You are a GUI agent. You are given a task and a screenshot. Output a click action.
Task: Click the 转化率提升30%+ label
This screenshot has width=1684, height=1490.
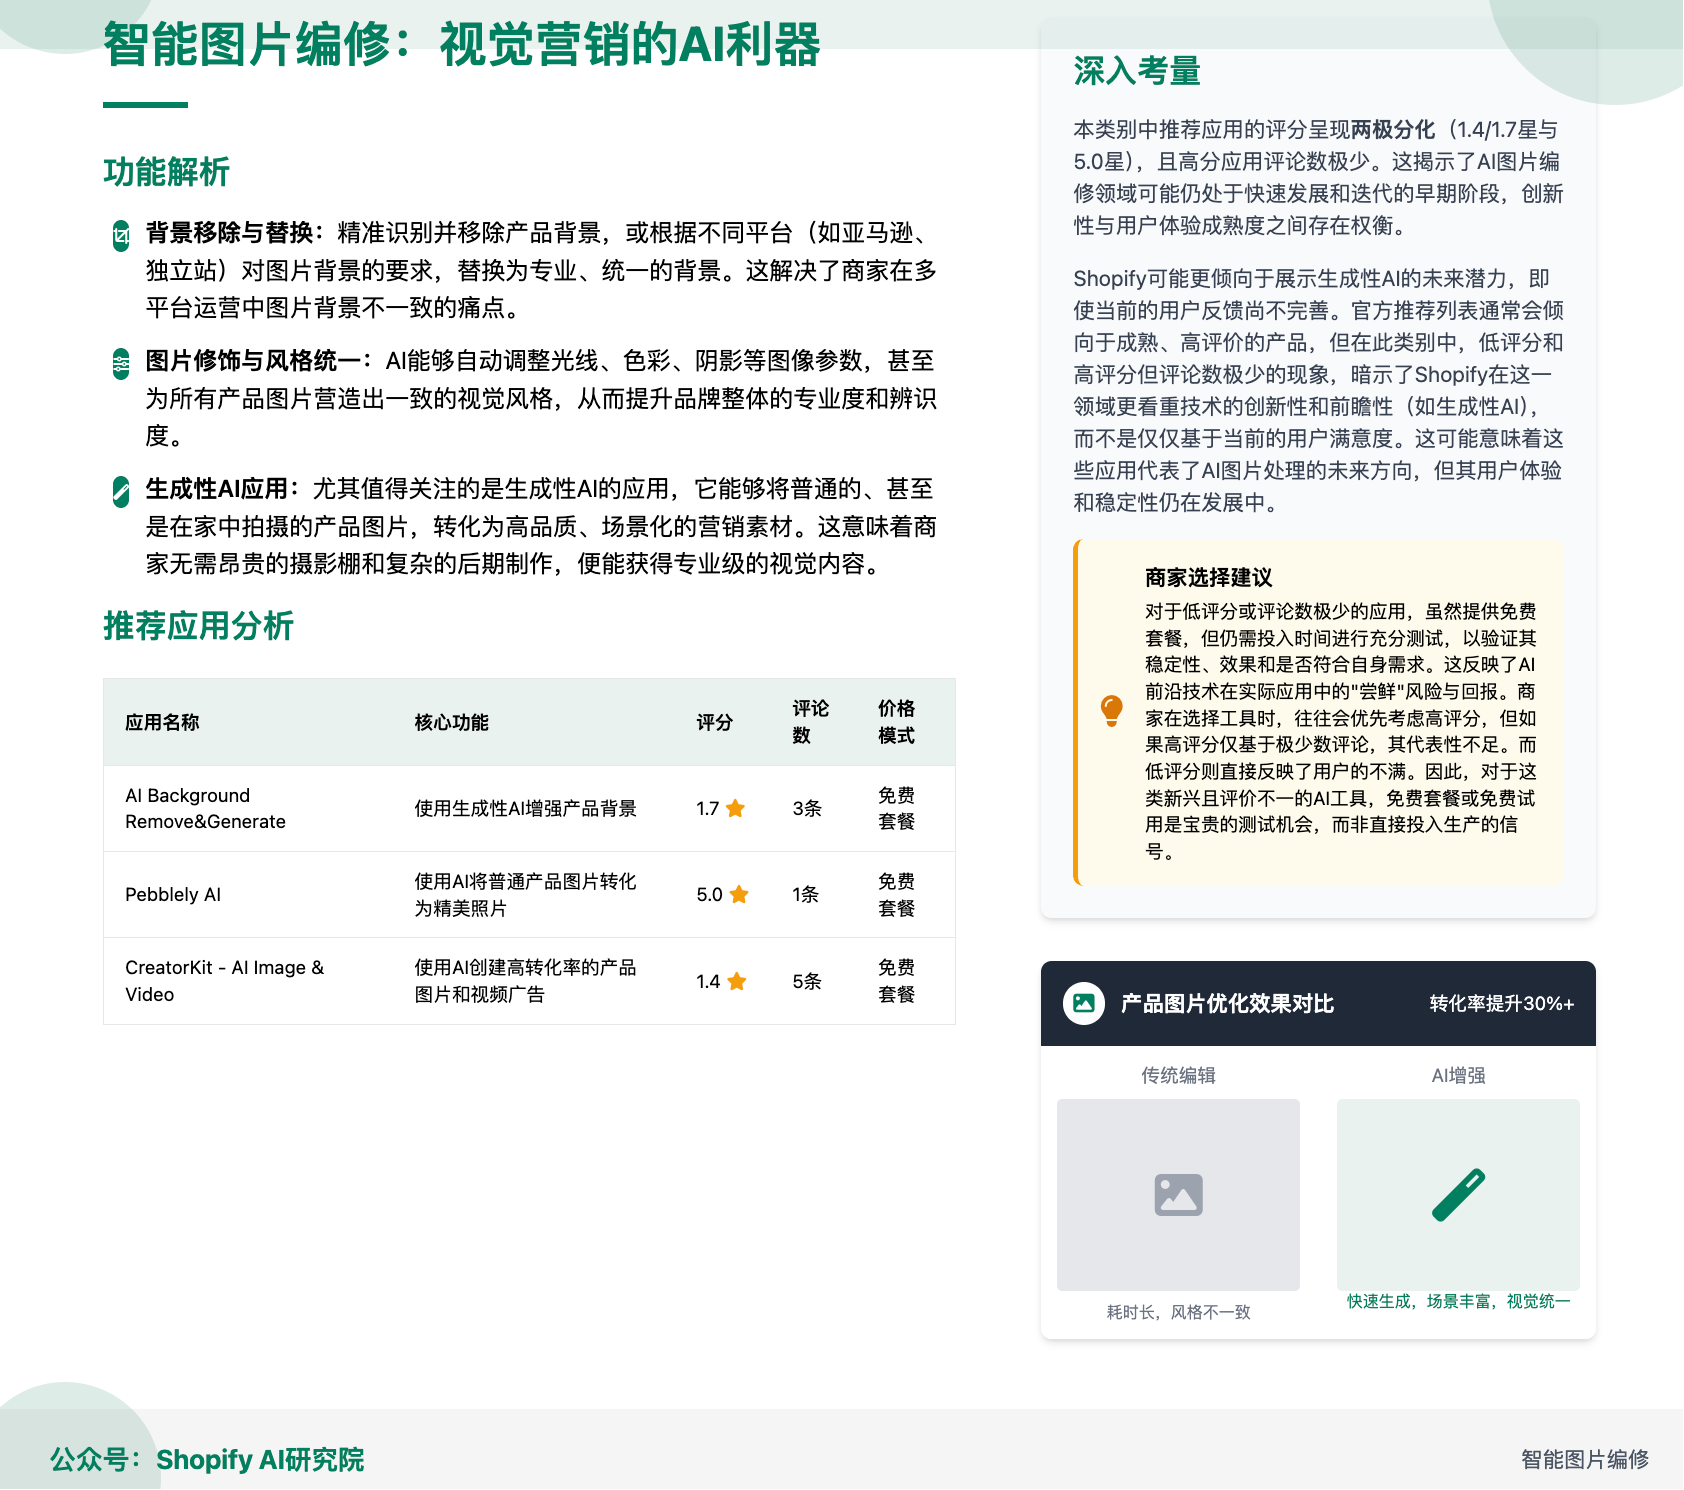tap(1502, 1003)
